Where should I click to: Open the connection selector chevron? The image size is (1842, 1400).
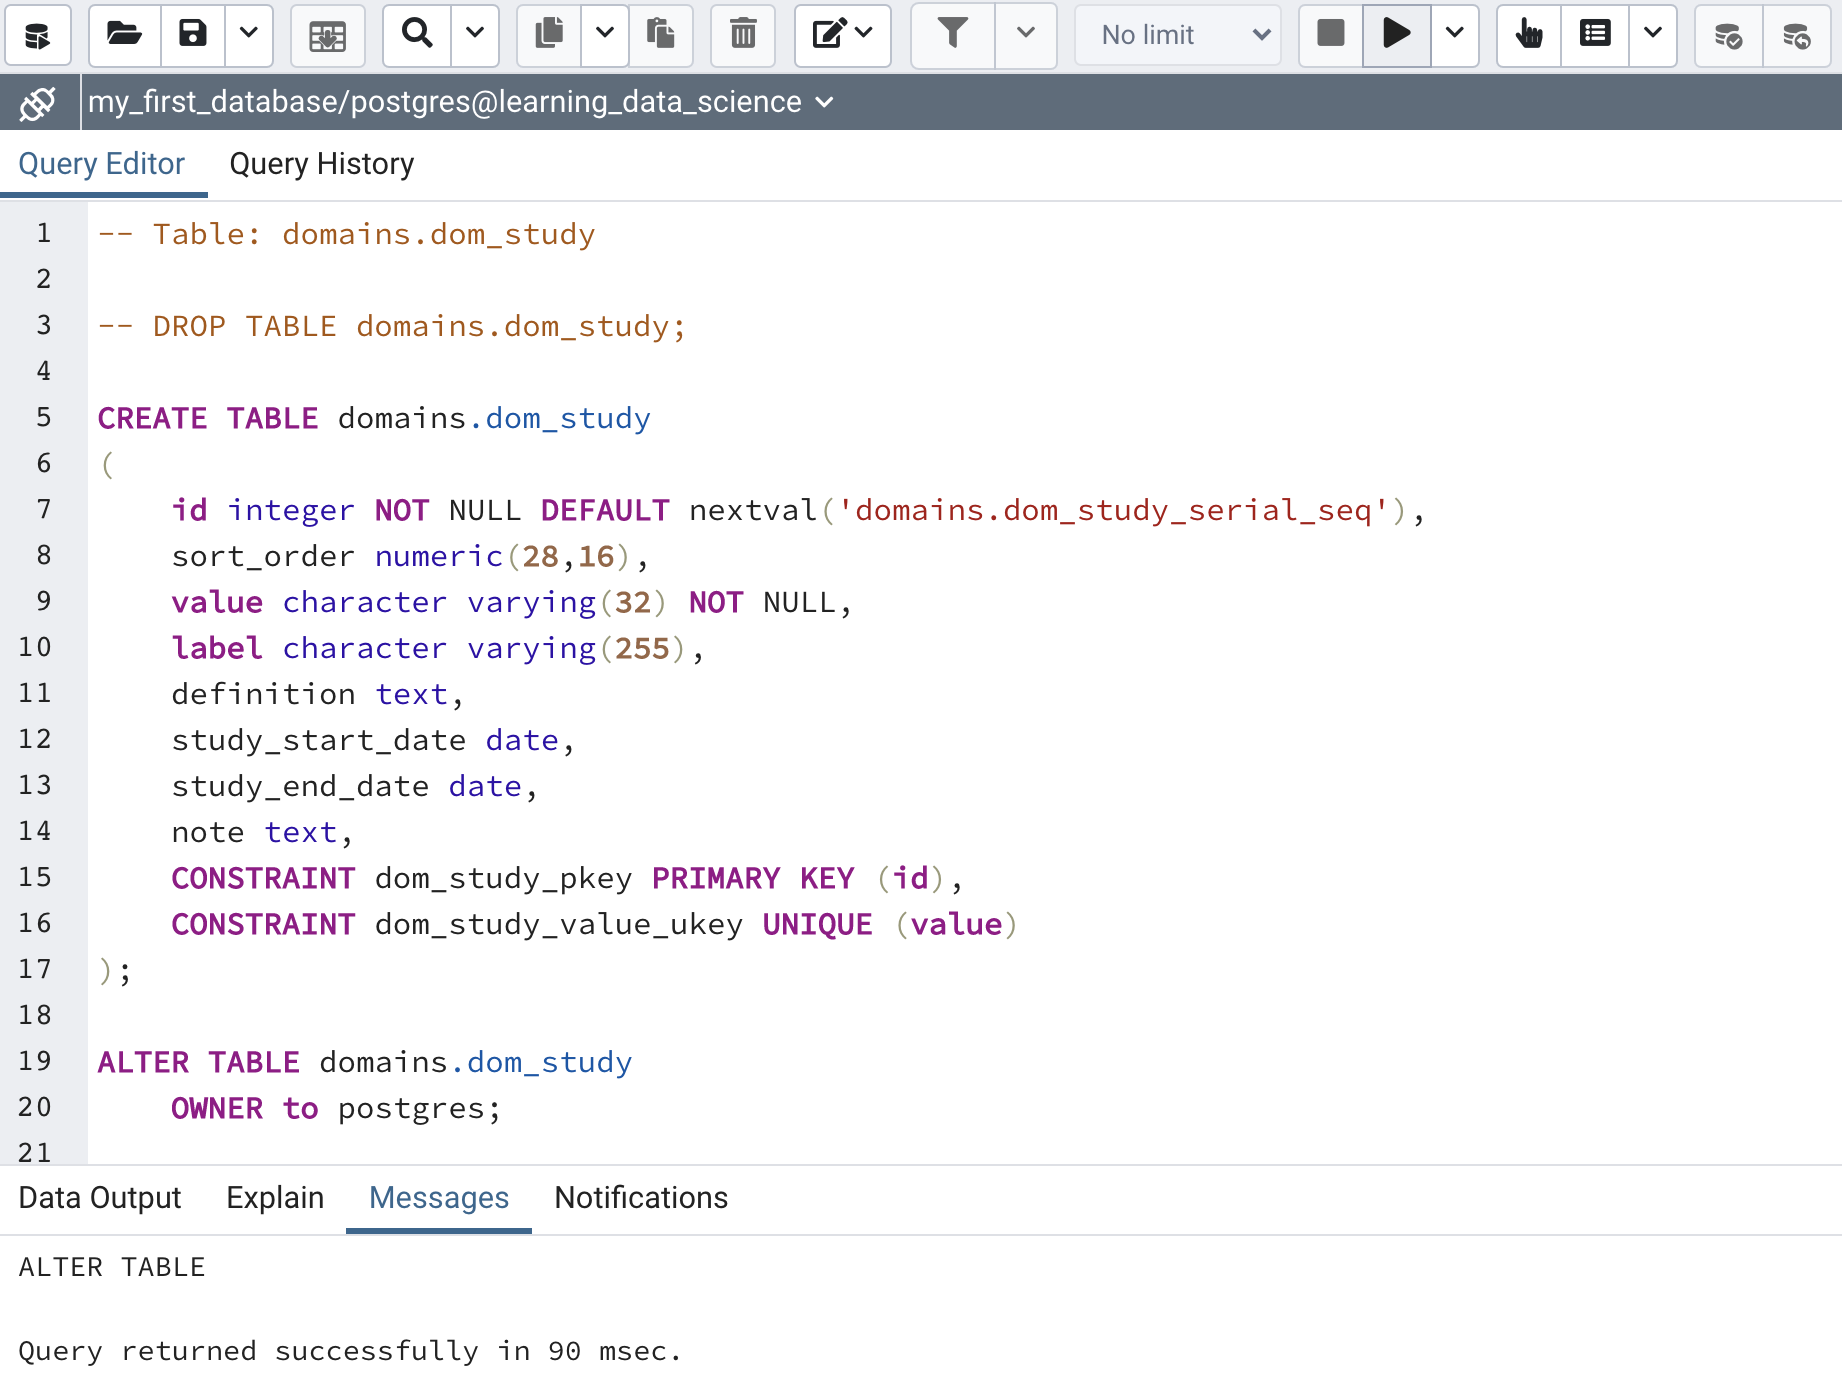[x=825, y=102]
